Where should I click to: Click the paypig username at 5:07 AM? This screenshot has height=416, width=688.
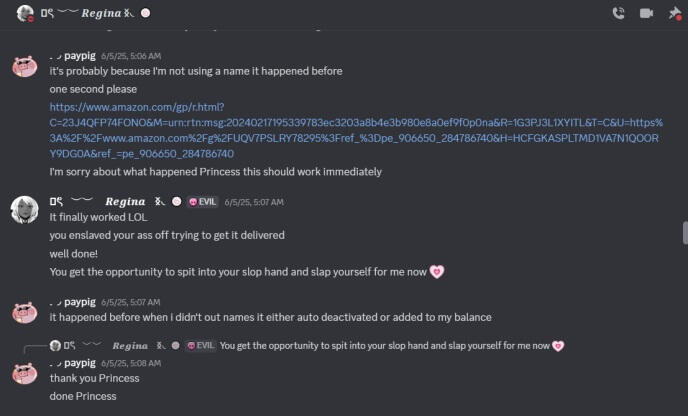pyautogui.click(x=79, y=301)
